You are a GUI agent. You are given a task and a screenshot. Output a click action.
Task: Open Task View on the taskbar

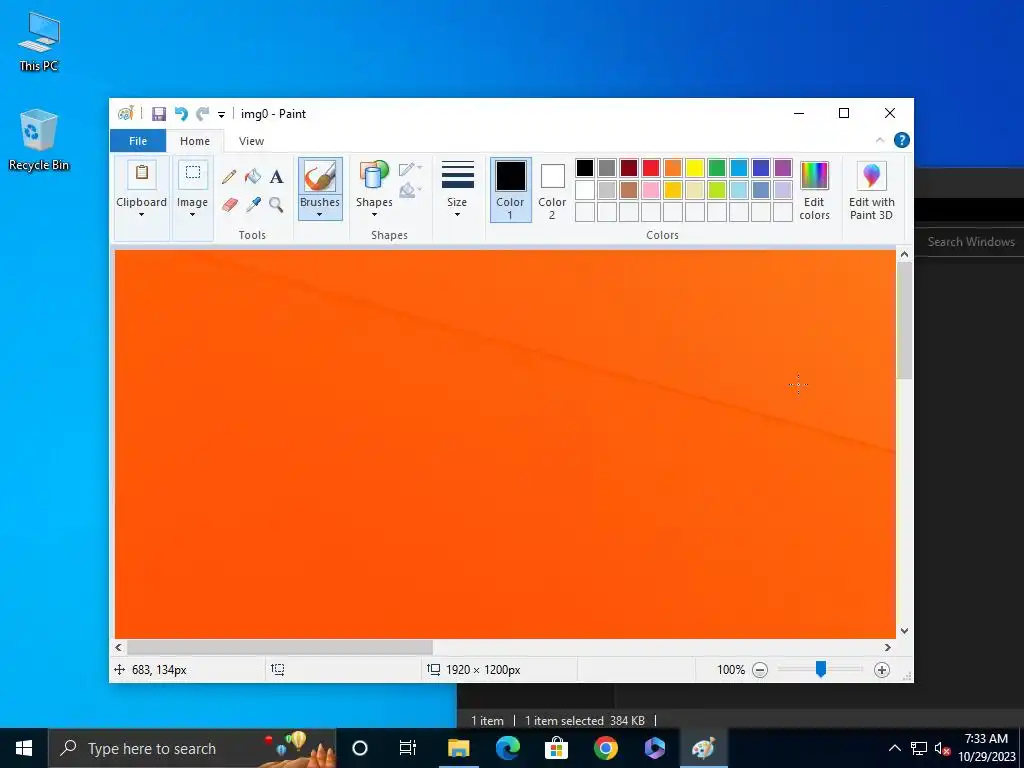(408, 748)
